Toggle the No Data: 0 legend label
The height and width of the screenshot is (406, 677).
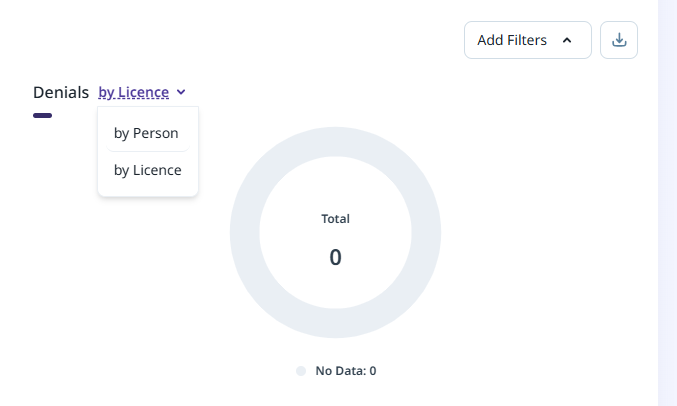[x=346, y=371]
